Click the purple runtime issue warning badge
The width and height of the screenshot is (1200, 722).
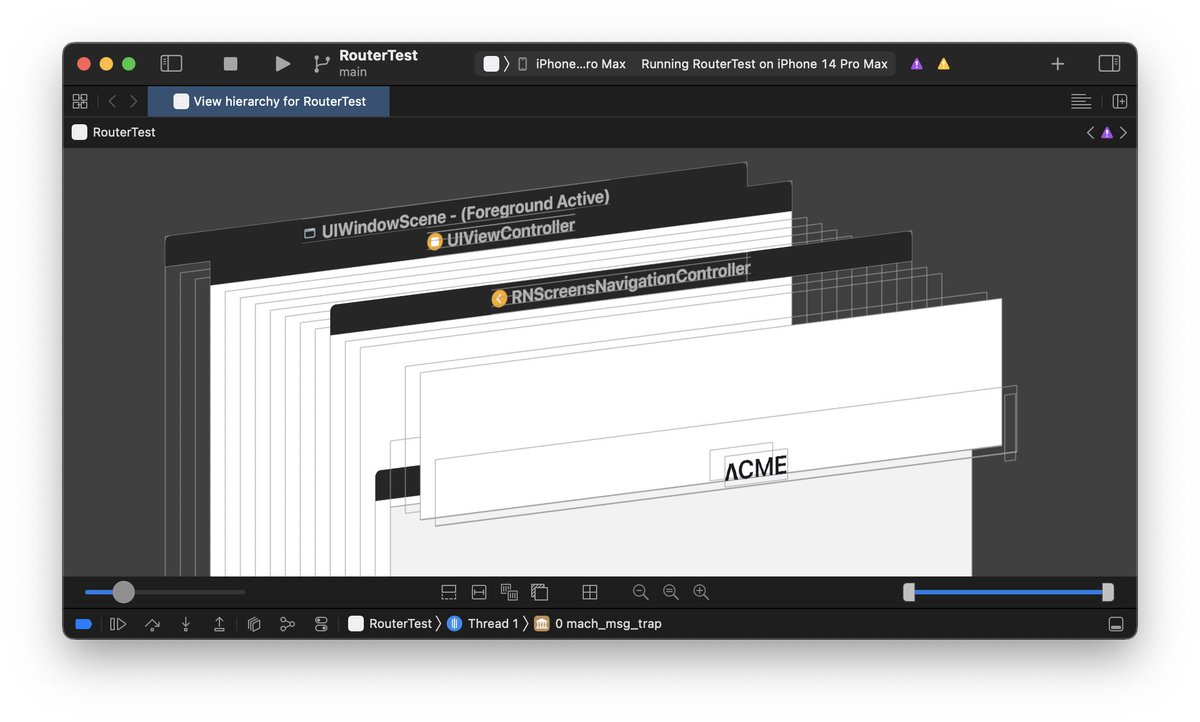[x=916, y=63]
